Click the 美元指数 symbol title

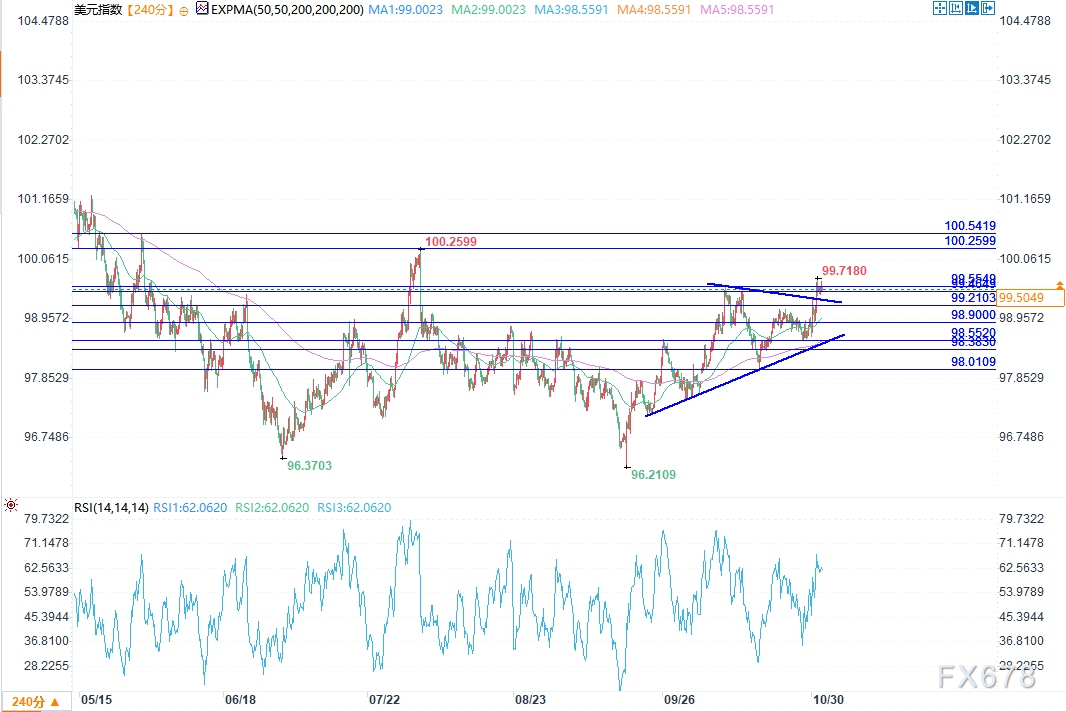tap(97, 9)
